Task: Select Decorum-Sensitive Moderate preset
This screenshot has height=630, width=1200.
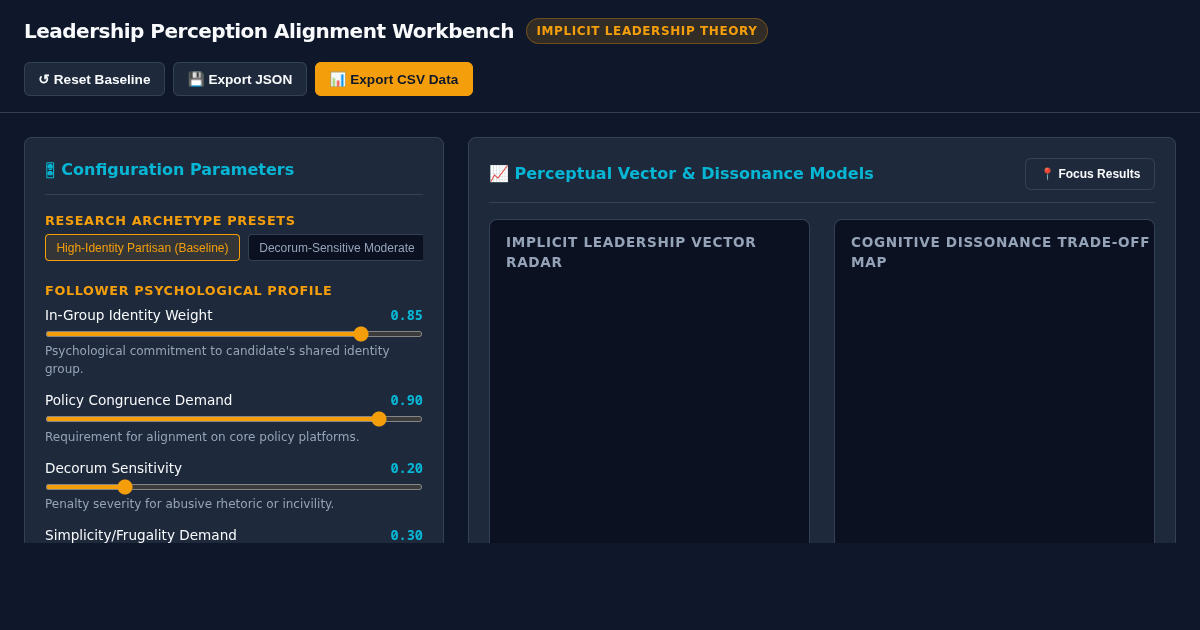Action: coord(336,248)
